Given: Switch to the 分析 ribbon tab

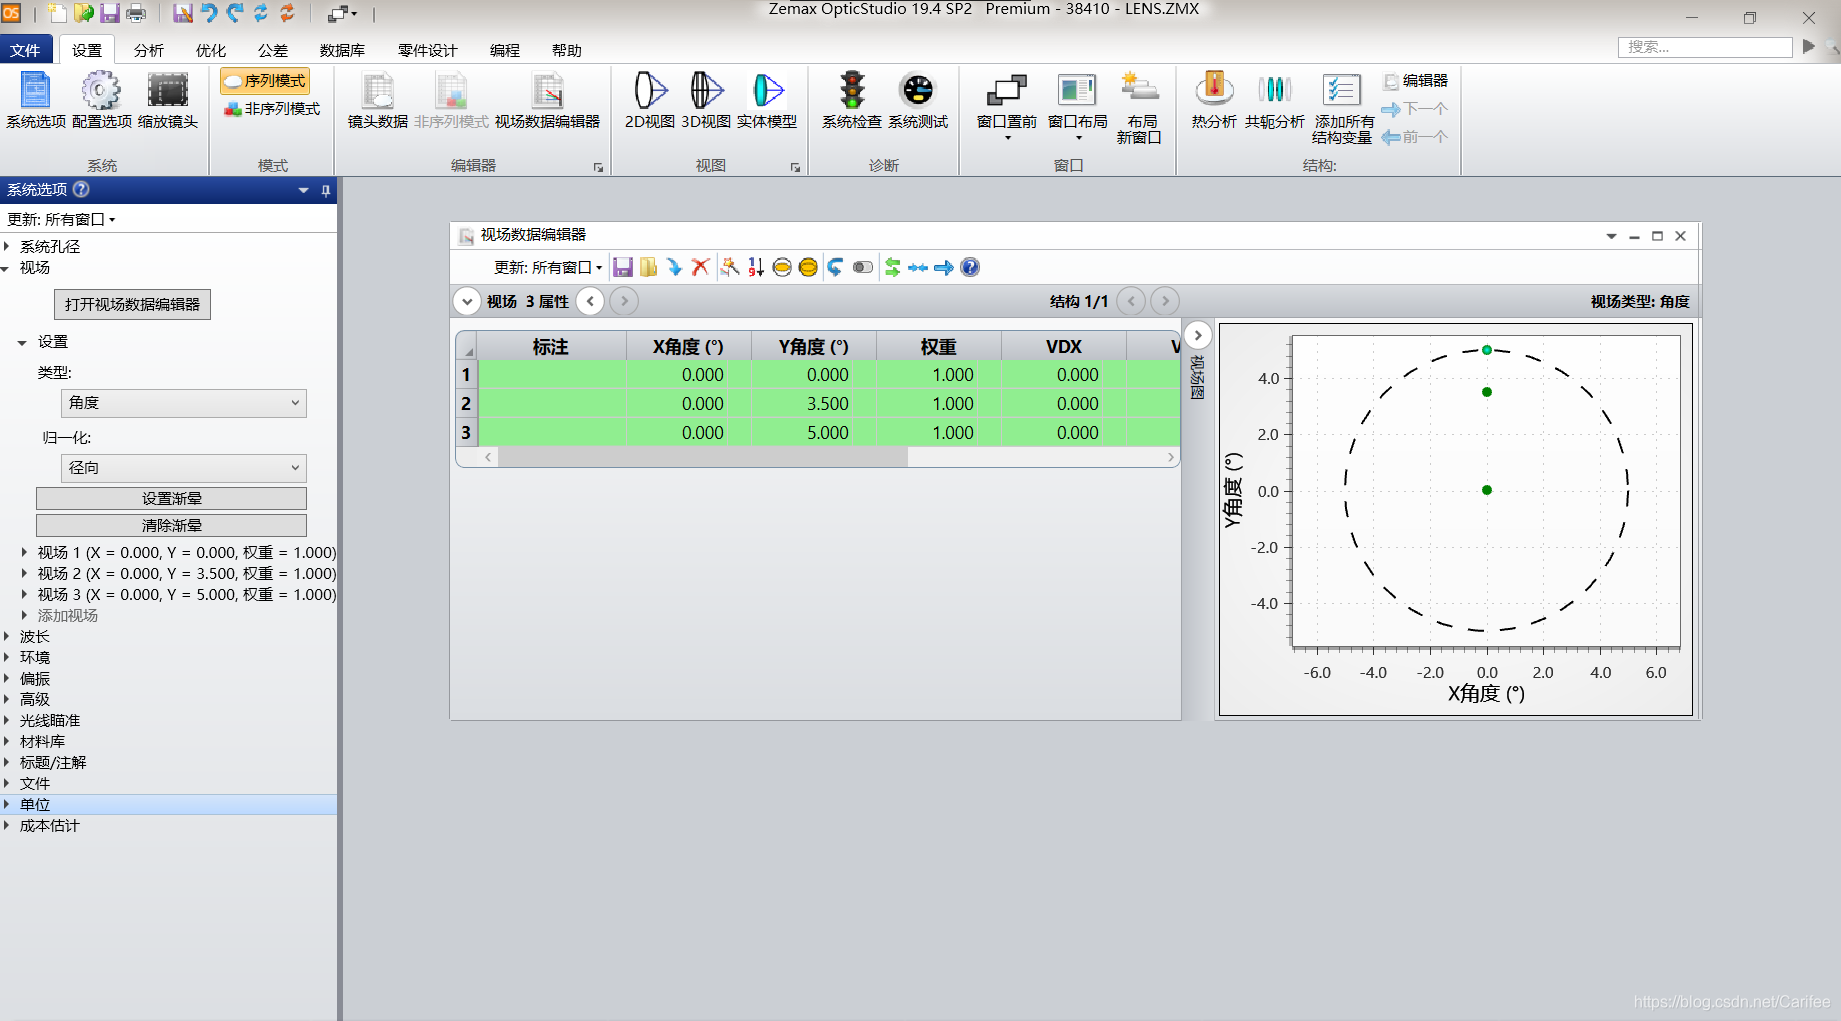Looking at the screenshot, I should 149,50.
